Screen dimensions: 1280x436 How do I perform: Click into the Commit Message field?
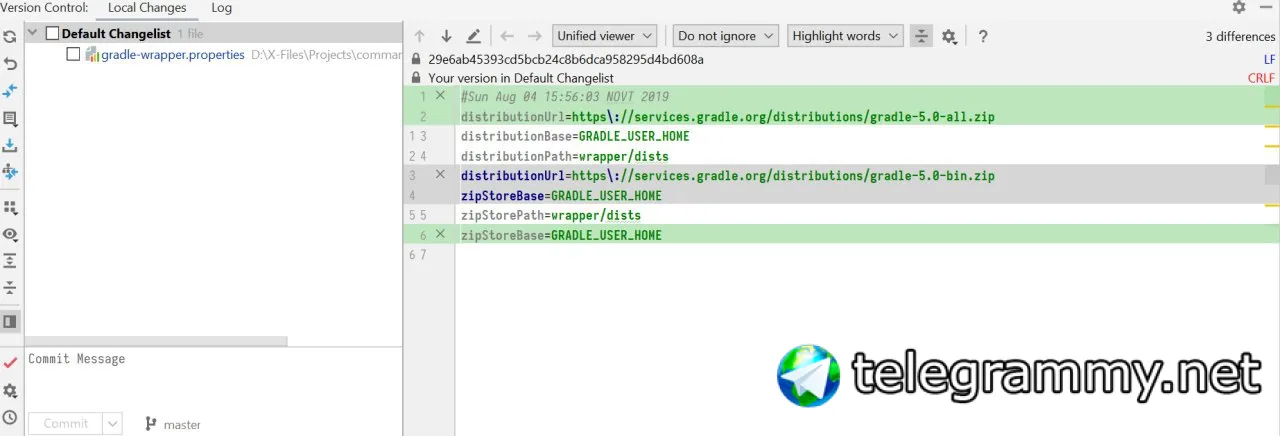(211, 378)
